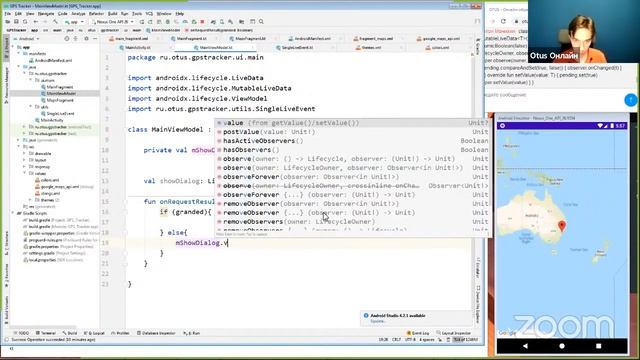Open the File menu

tap(7, 13)
